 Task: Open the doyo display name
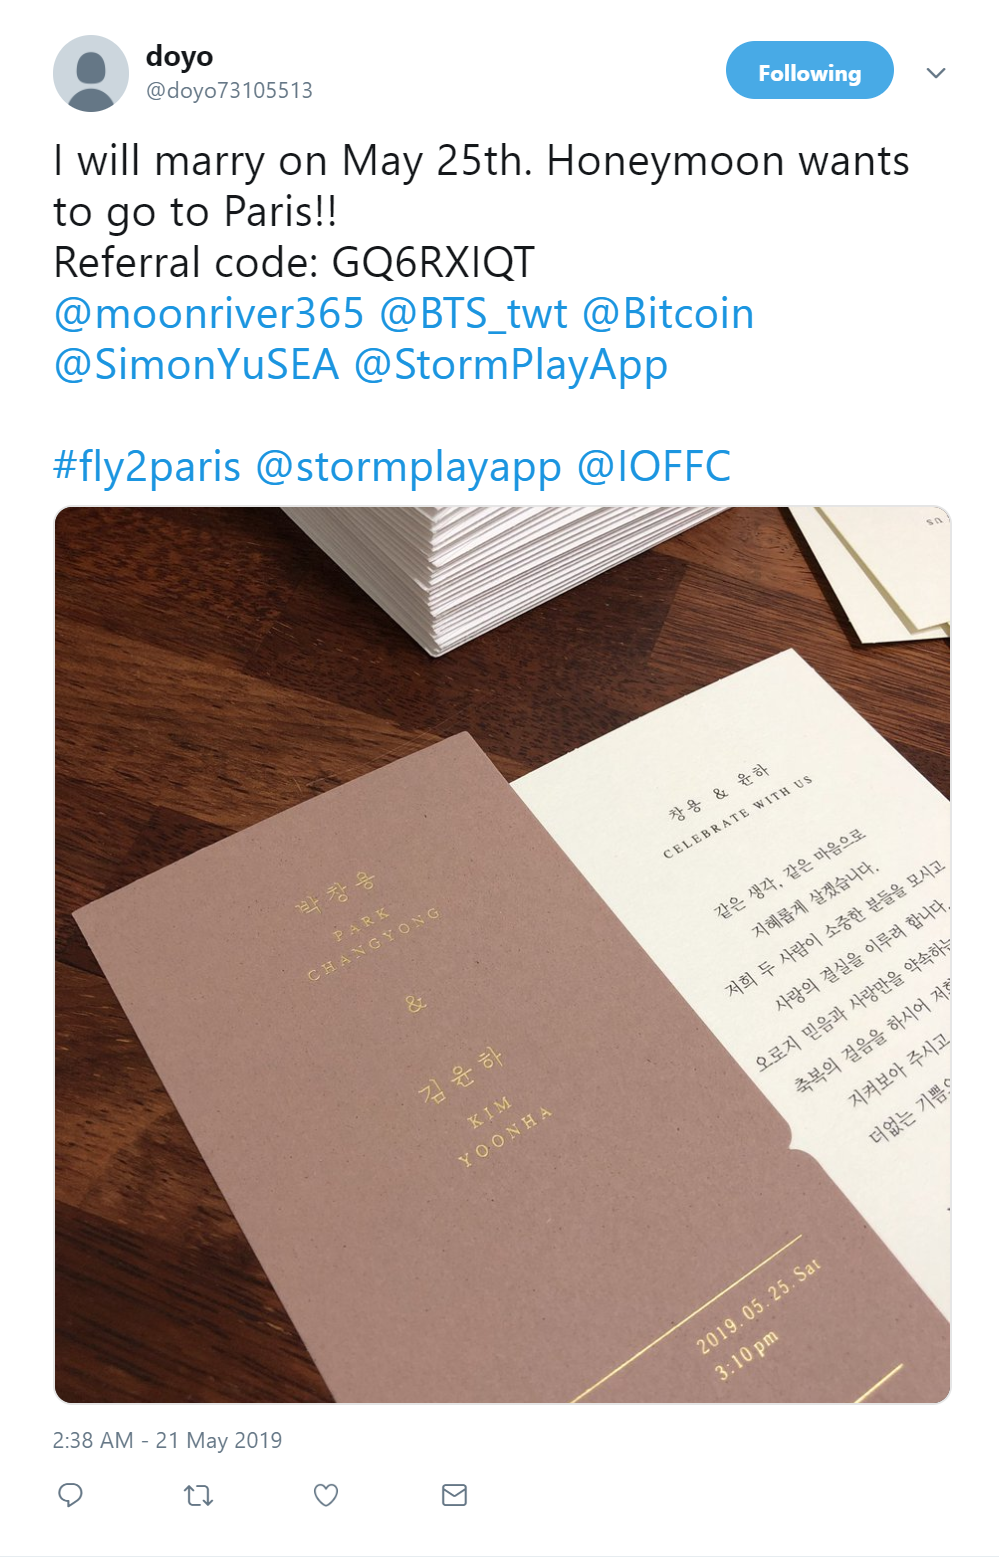[180, 56]
